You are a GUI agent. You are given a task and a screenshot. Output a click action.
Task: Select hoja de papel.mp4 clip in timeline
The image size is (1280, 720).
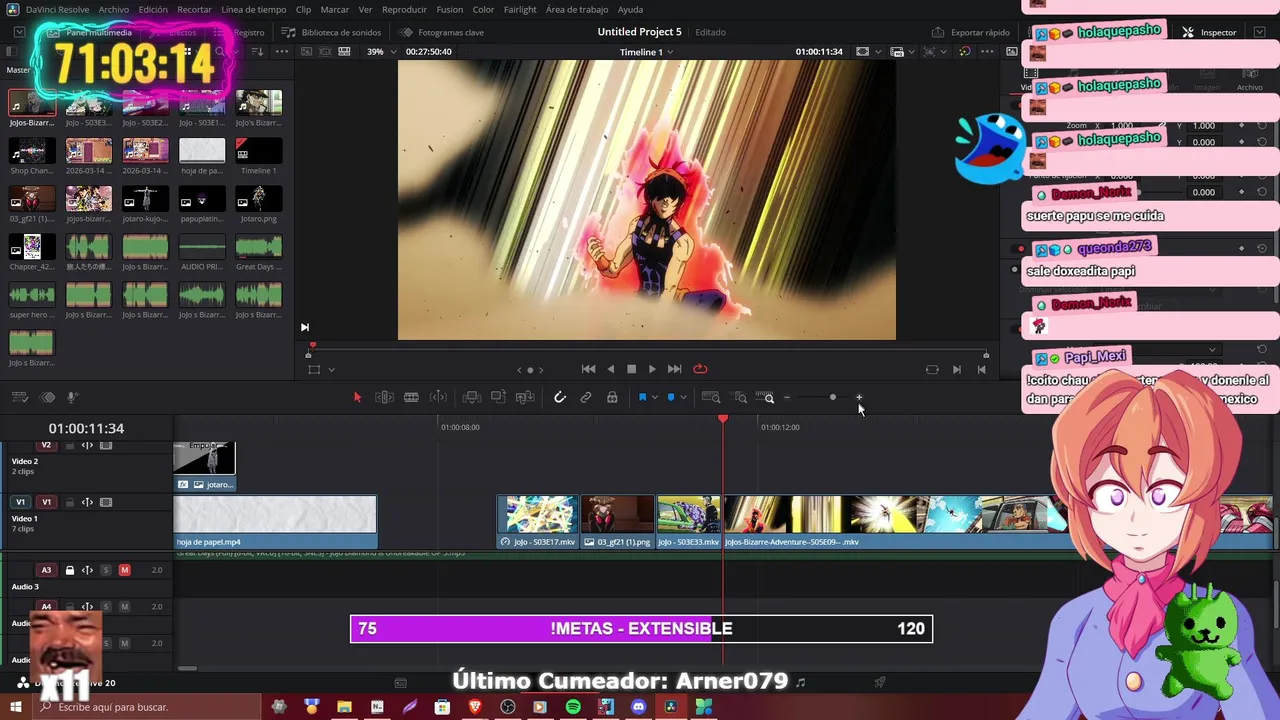(275, 522)
